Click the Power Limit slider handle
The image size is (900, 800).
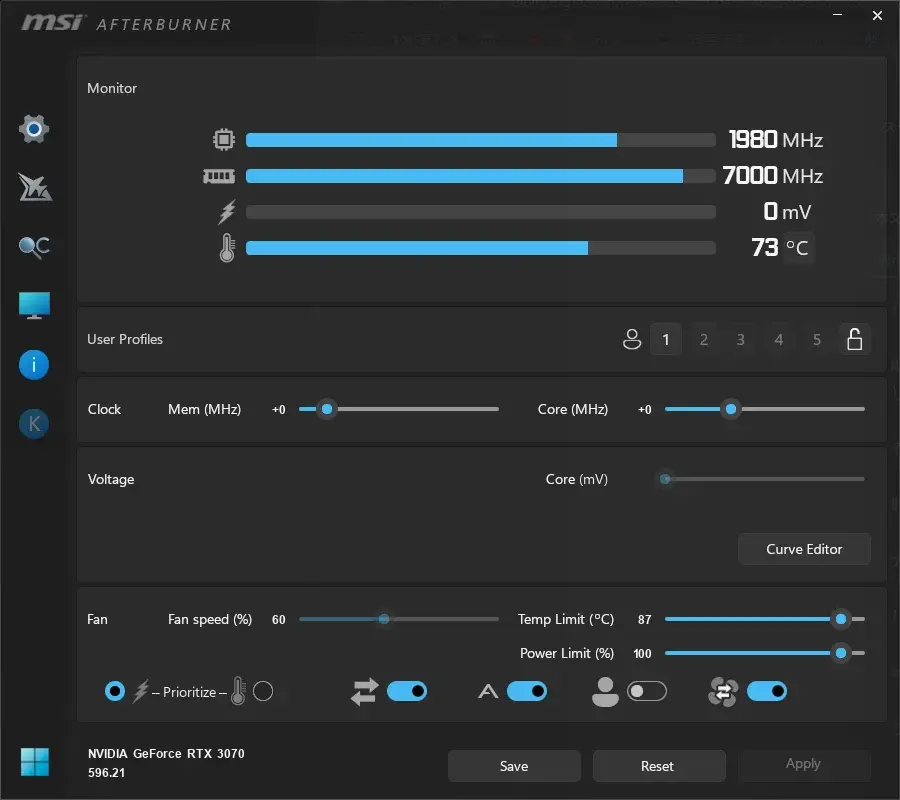[x=841, y=653]
